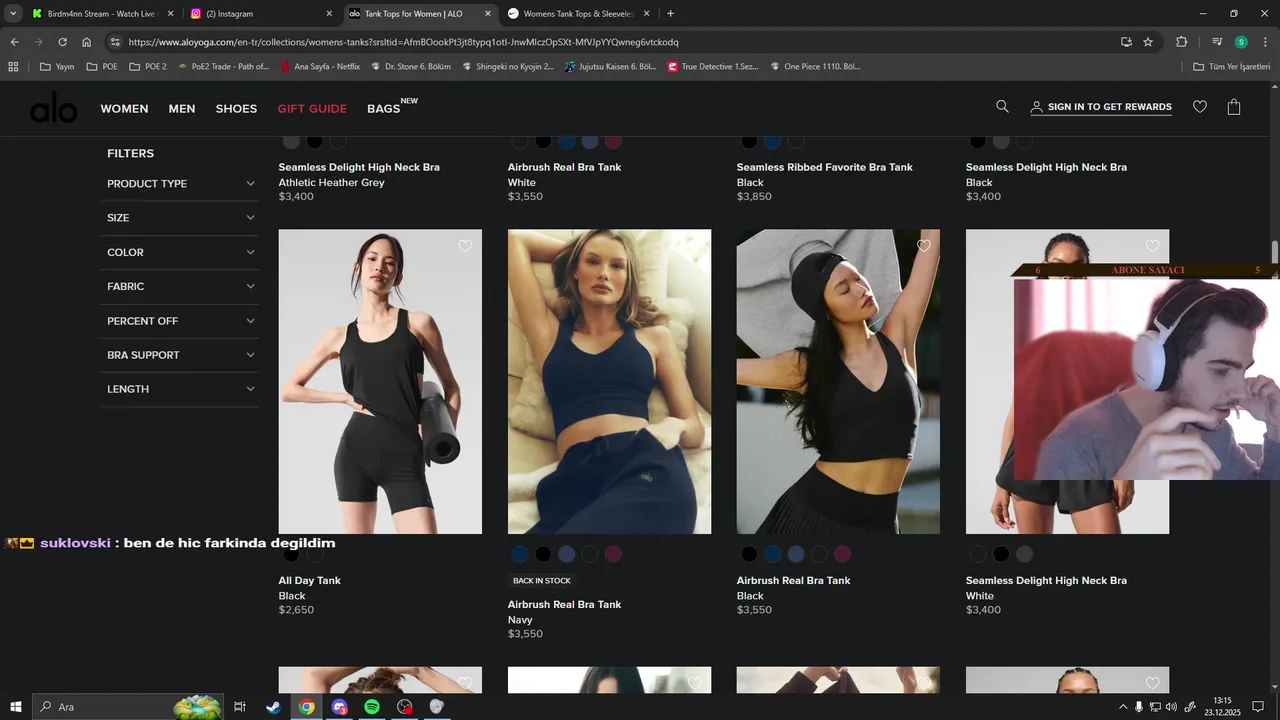Screen dimensions: 1280x720
Task: Select blue swatch under Airbrush Real Bra Tank Black
Action: pyautogui.click(x=772, y=554)
